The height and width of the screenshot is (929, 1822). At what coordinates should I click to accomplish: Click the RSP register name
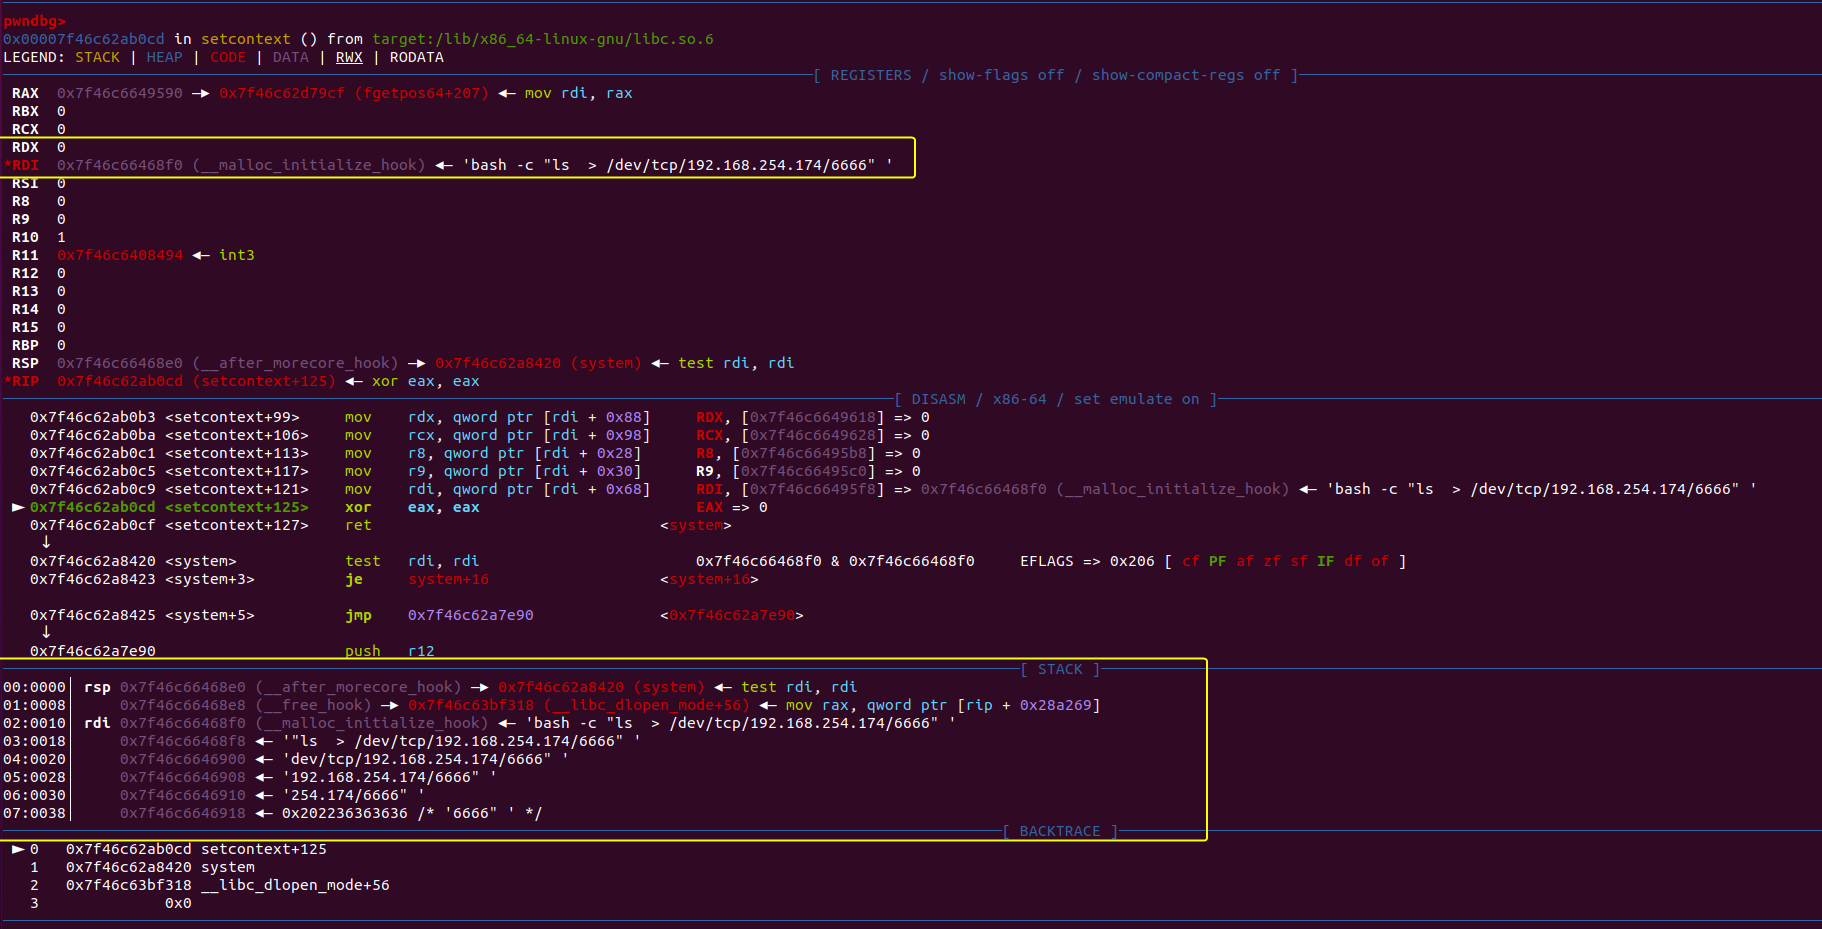coord(25,363)
